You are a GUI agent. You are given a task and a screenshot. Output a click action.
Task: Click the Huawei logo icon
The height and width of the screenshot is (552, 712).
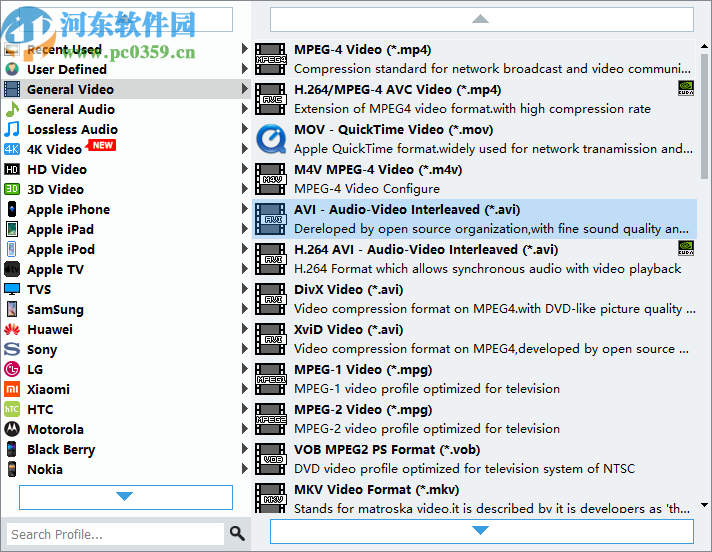(12, 329)
